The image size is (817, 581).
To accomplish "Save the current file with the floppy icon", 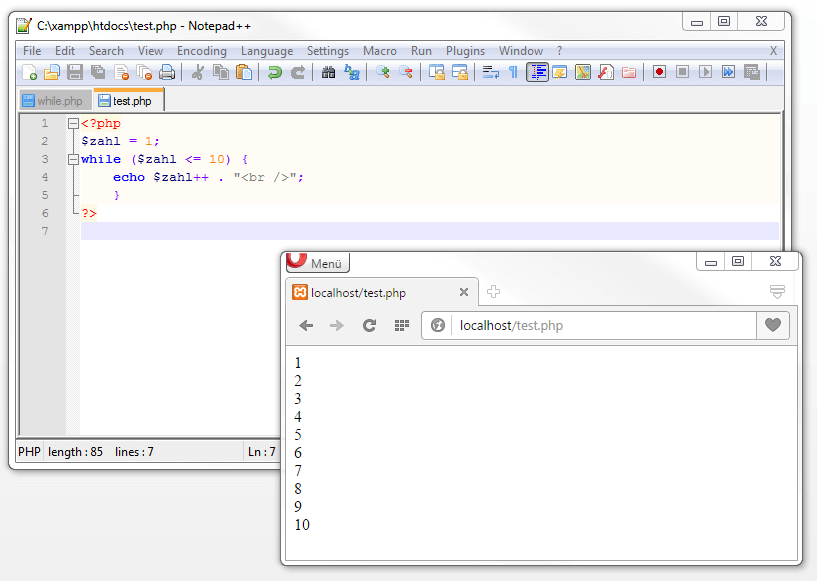I will click(75, 72).
